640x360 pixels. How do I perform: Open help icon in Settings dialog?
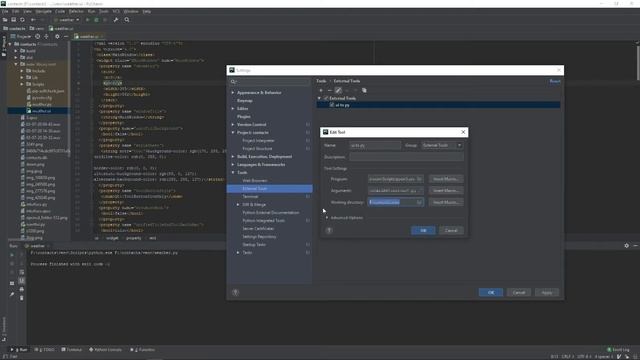point(236,292)
